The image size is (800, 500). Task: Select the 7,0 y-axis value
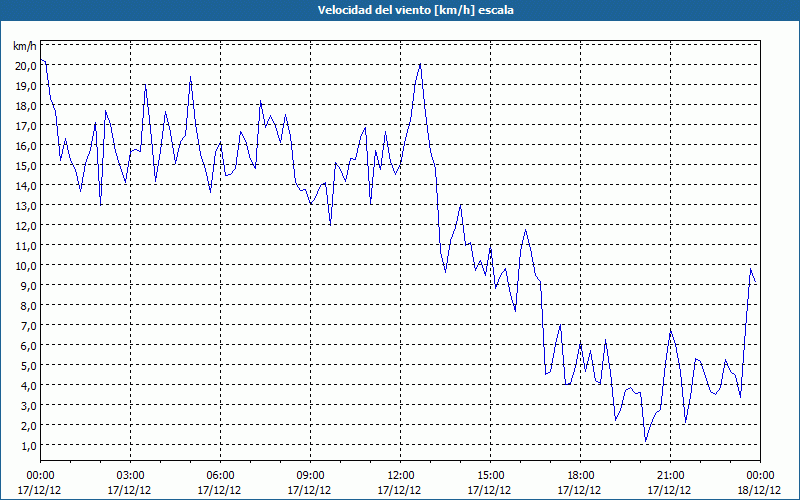coord(28,326)
